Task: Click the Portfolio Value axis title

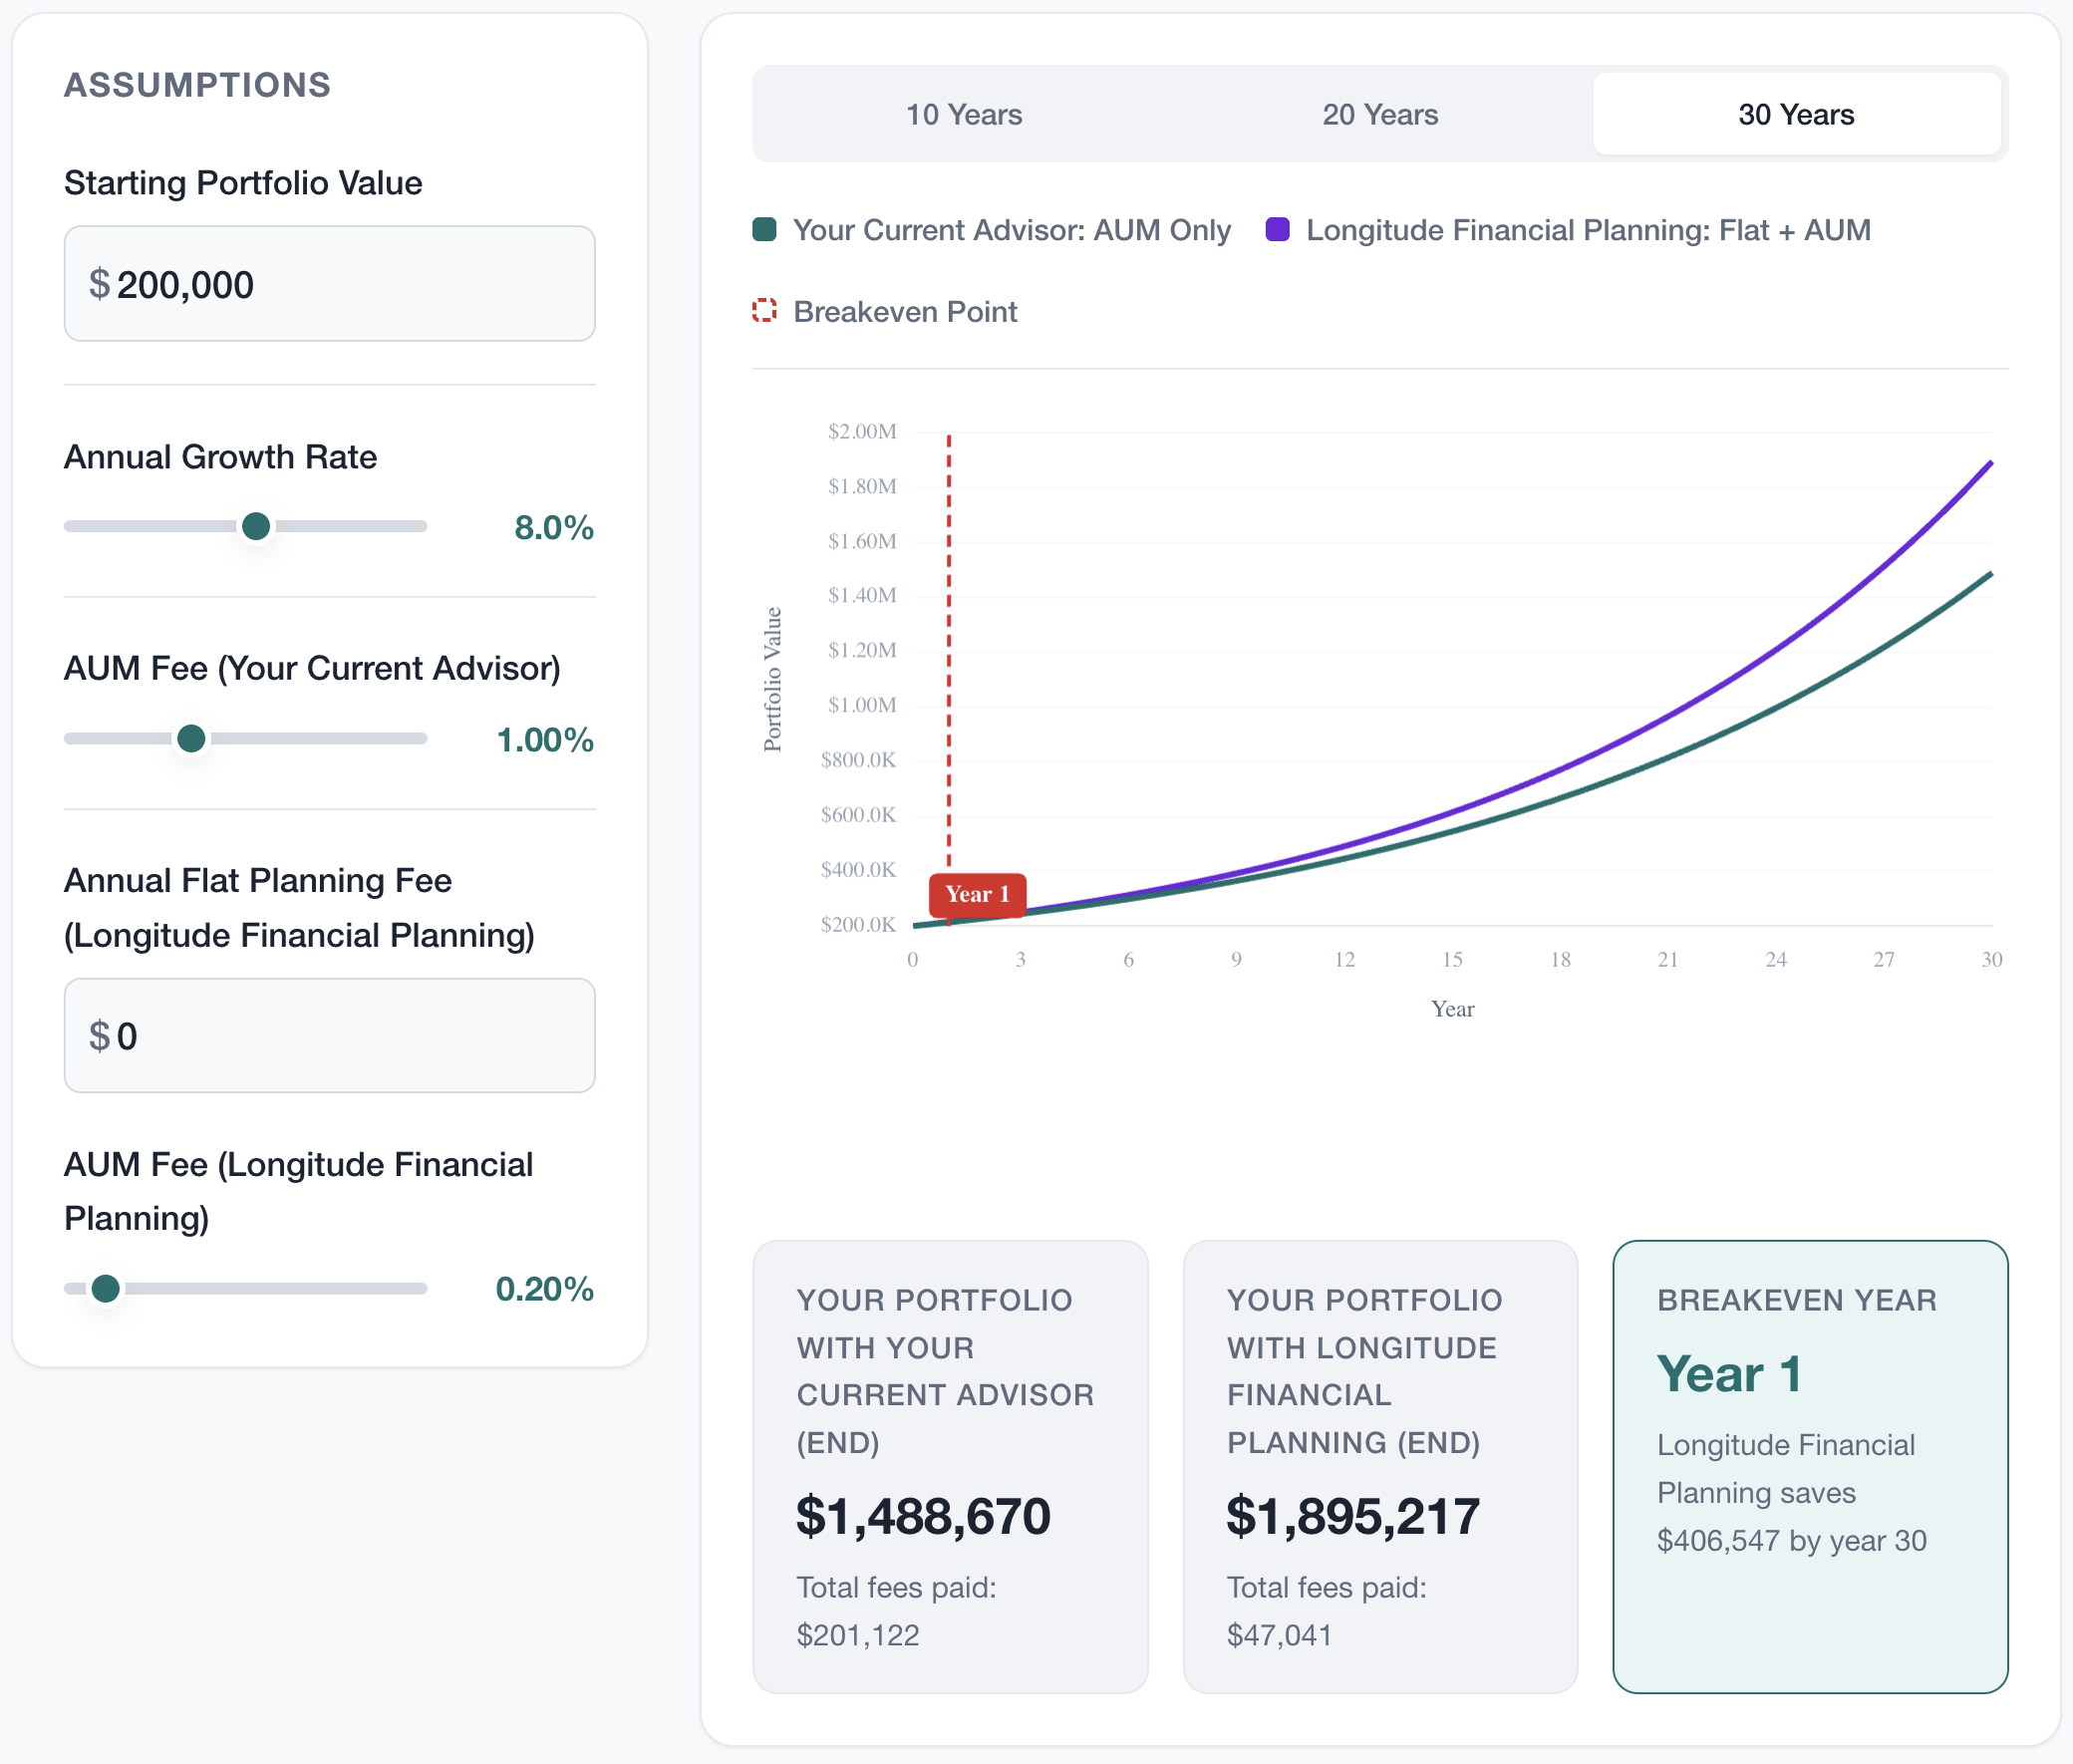Action: coord(772,679)
